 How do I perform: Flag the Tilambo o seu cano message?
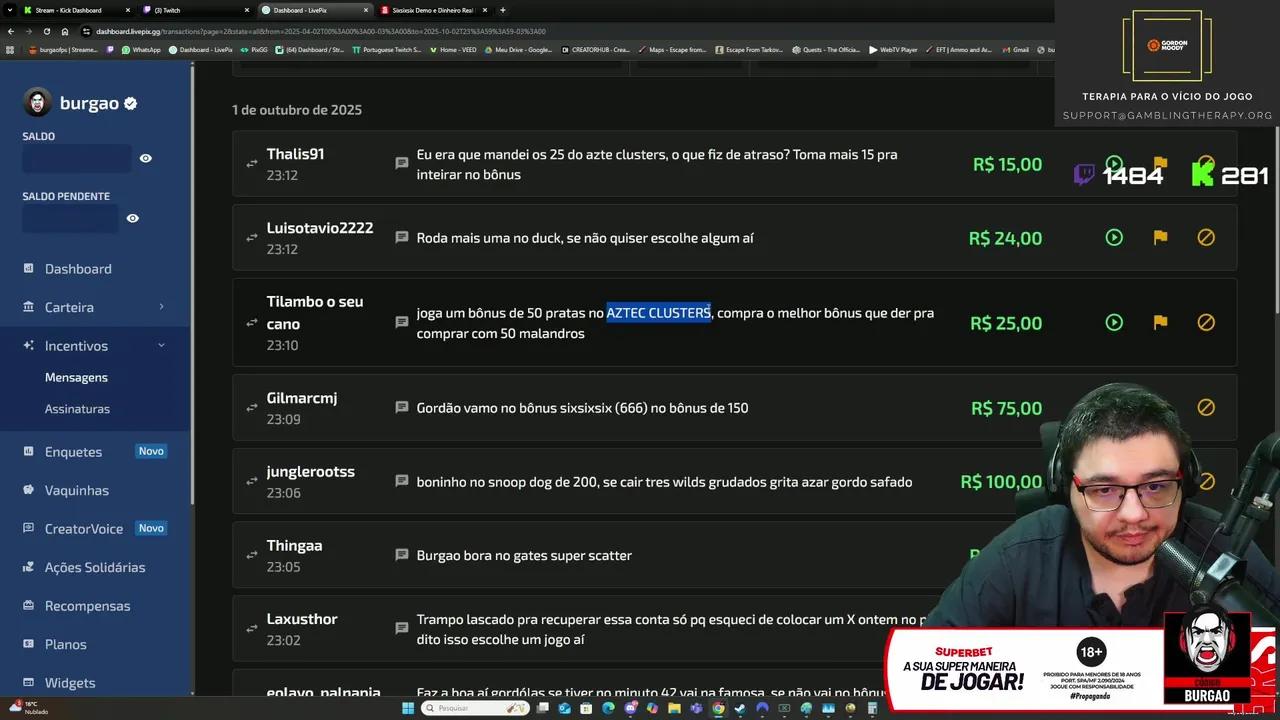[x=1160, y=323]
